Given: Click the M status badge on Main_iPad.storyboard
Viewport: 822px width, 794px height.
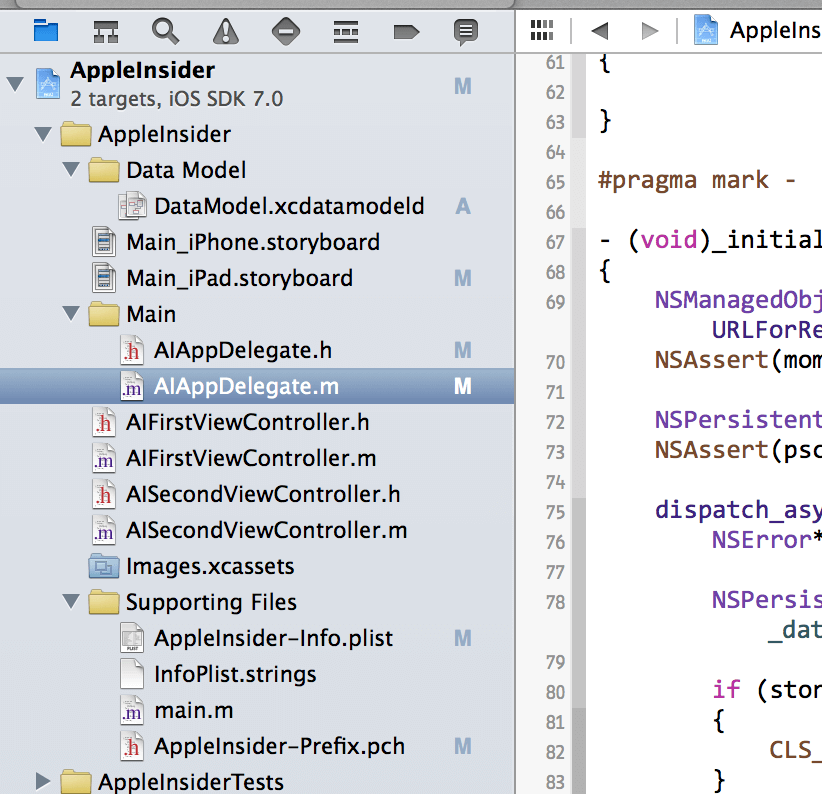Looking at the screenshot, I should [462, 278].
